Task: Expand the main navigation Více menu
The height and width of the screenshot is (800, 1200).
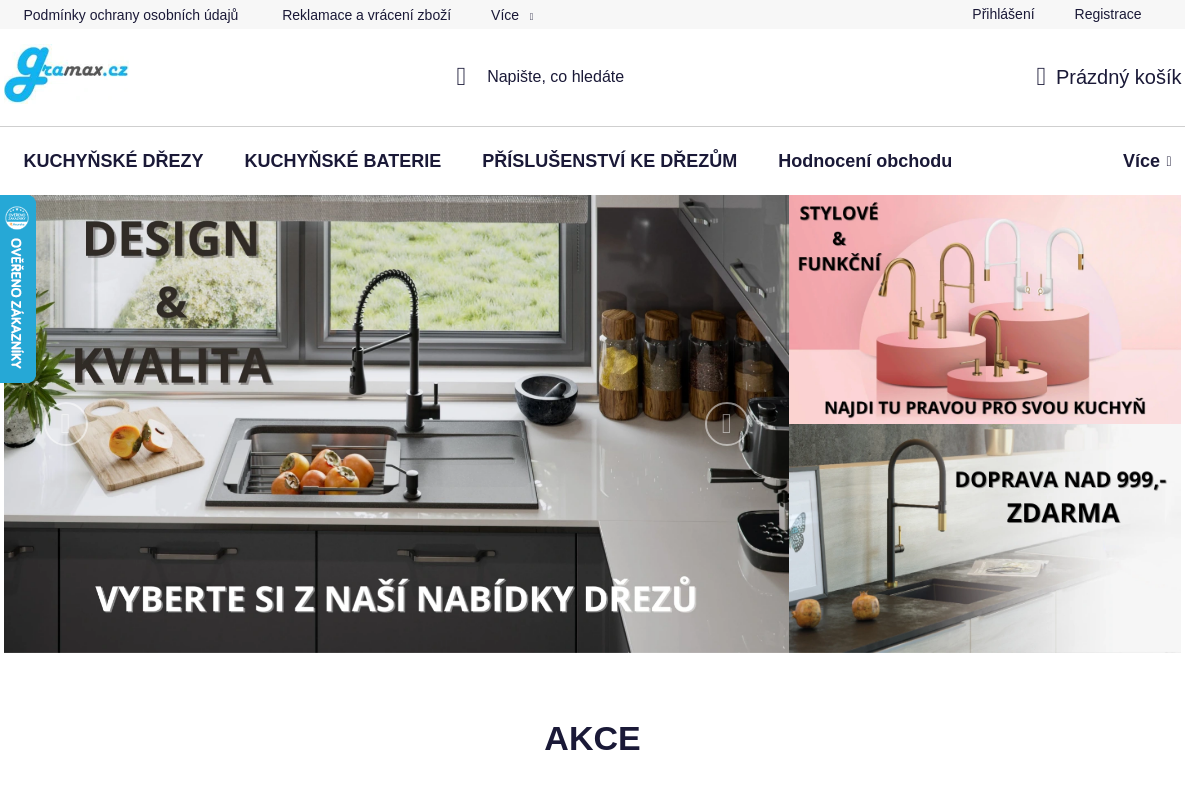Action: click(1147, 161)
